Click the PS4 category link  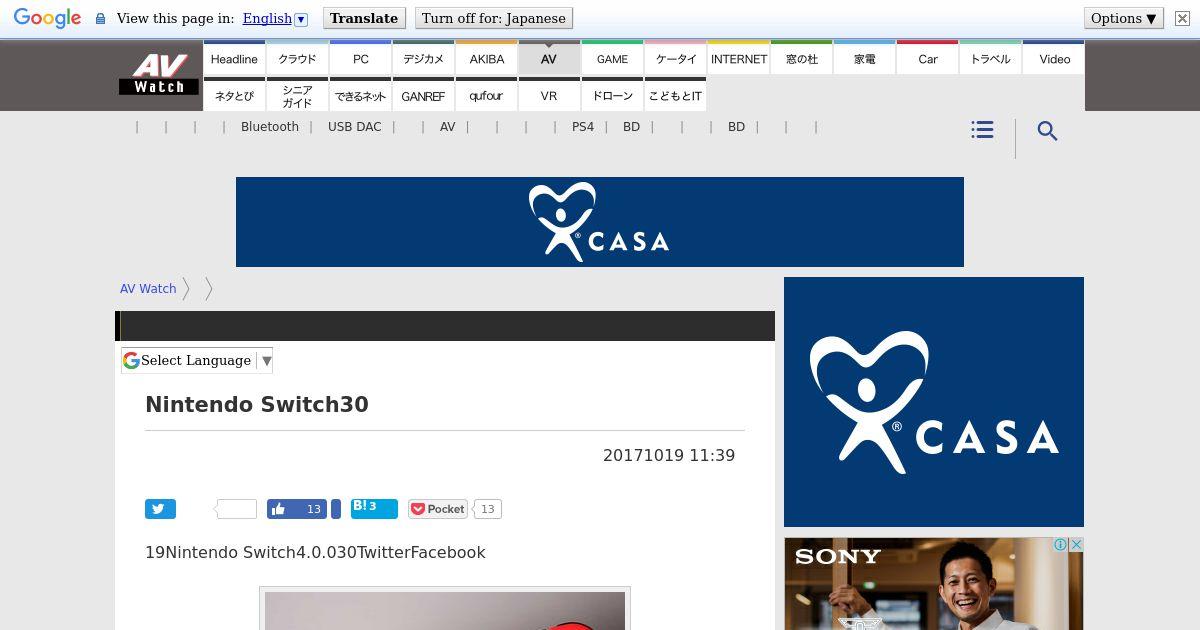[583, 127]
